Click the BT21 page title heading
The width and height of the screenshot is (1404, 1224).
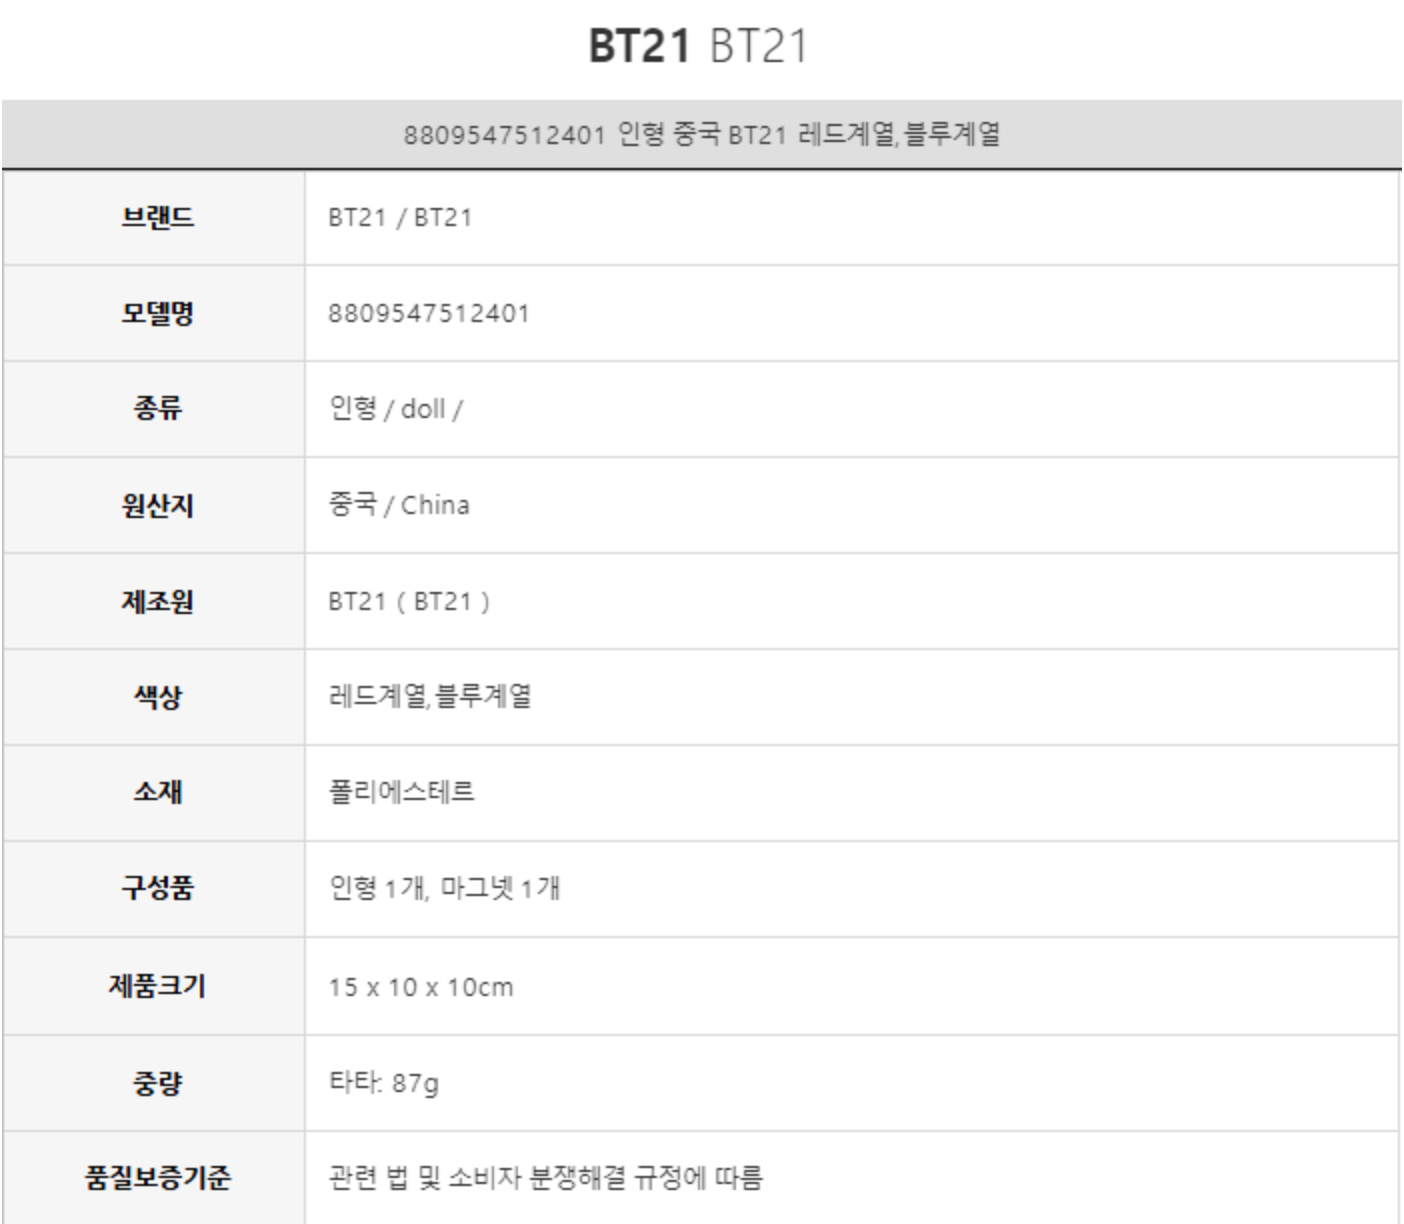tap(697, 46)
